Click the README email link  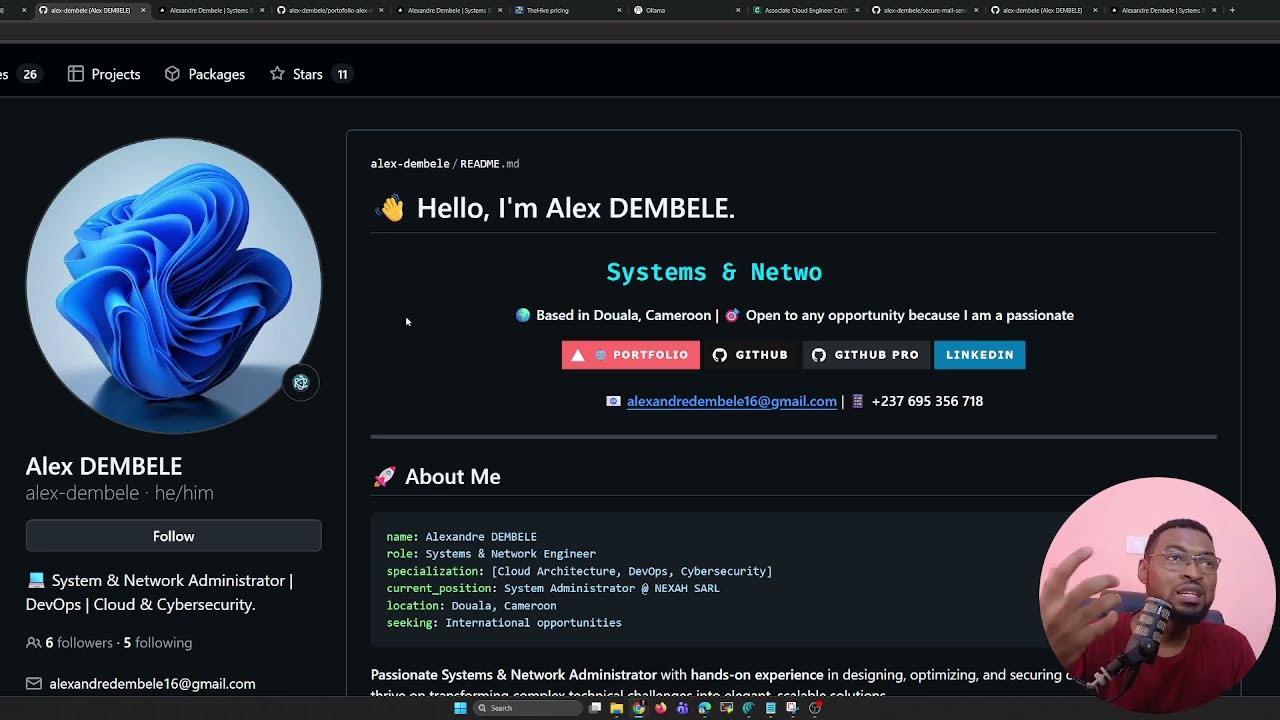click(732, 401)
